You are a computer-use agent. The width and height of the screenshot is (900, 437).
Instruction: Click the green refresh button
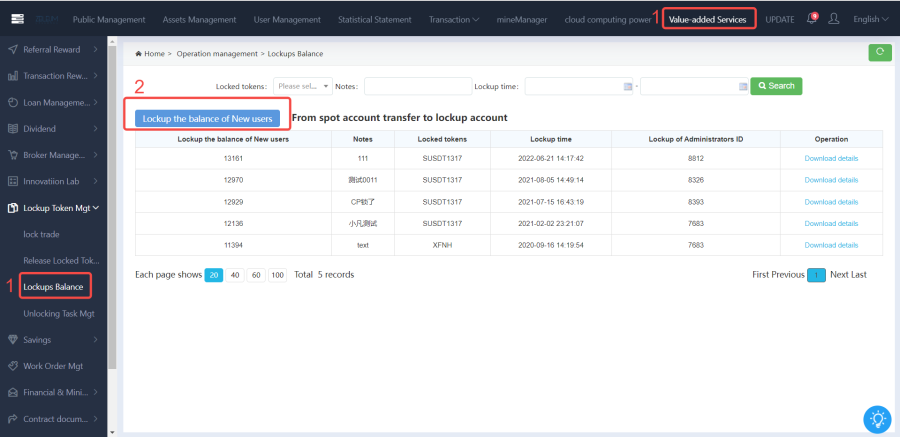879,53
